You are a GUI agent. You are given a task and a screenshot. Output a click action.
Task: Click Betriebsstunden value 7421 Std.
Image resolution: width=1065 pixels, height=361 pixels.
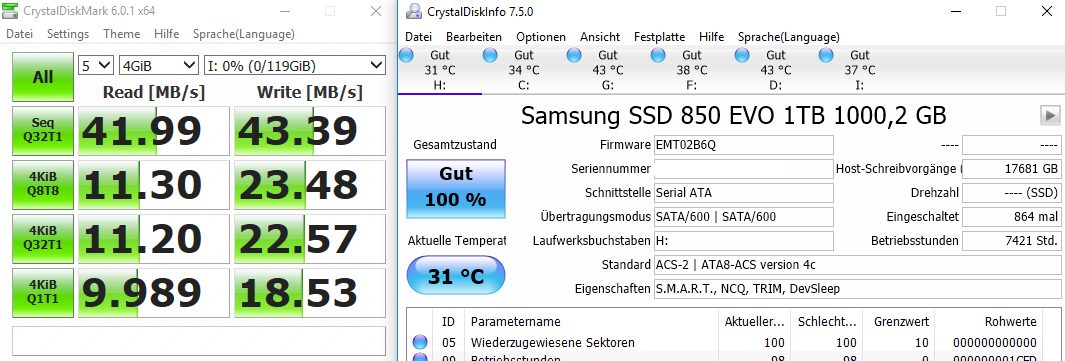[1011, 240]
